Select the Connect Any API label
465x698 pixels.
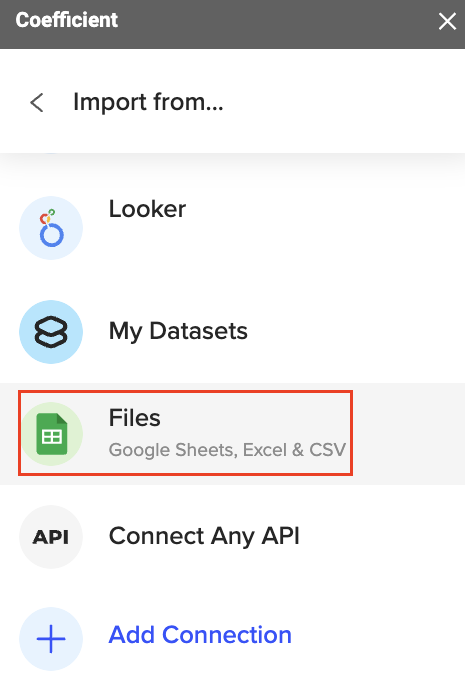point(204,536)
